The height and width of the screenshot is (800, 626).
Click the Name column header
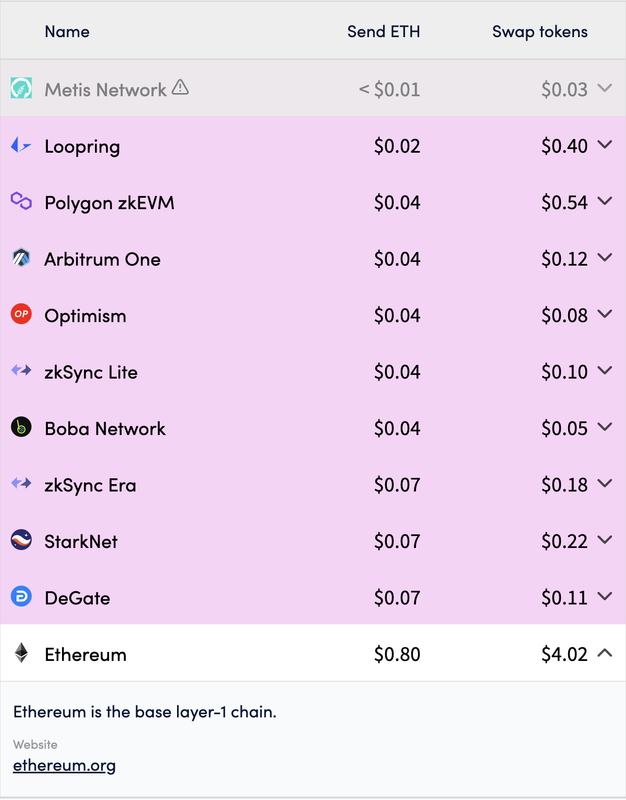coord(67,32)
